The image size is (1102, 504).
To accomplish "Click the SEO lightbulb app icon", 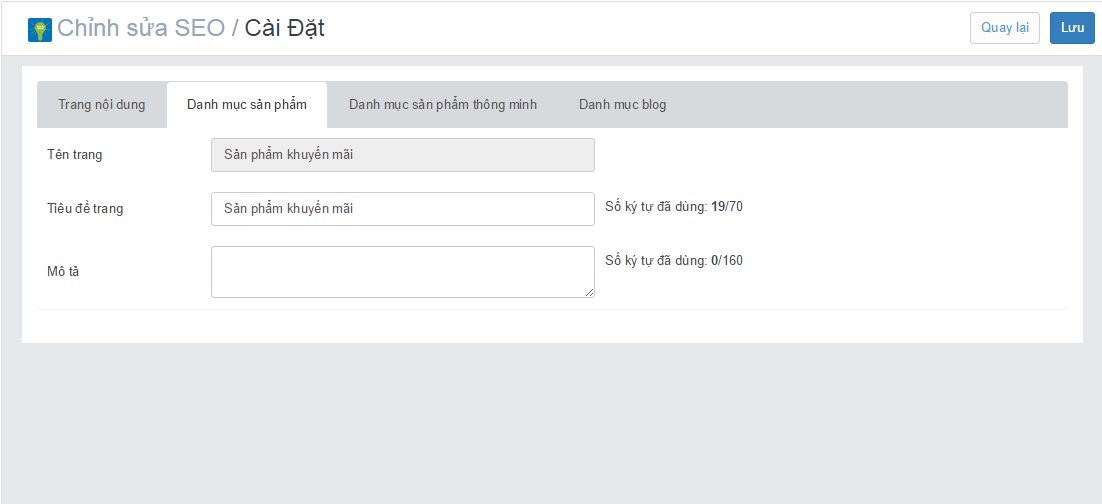I will [40, 30].
